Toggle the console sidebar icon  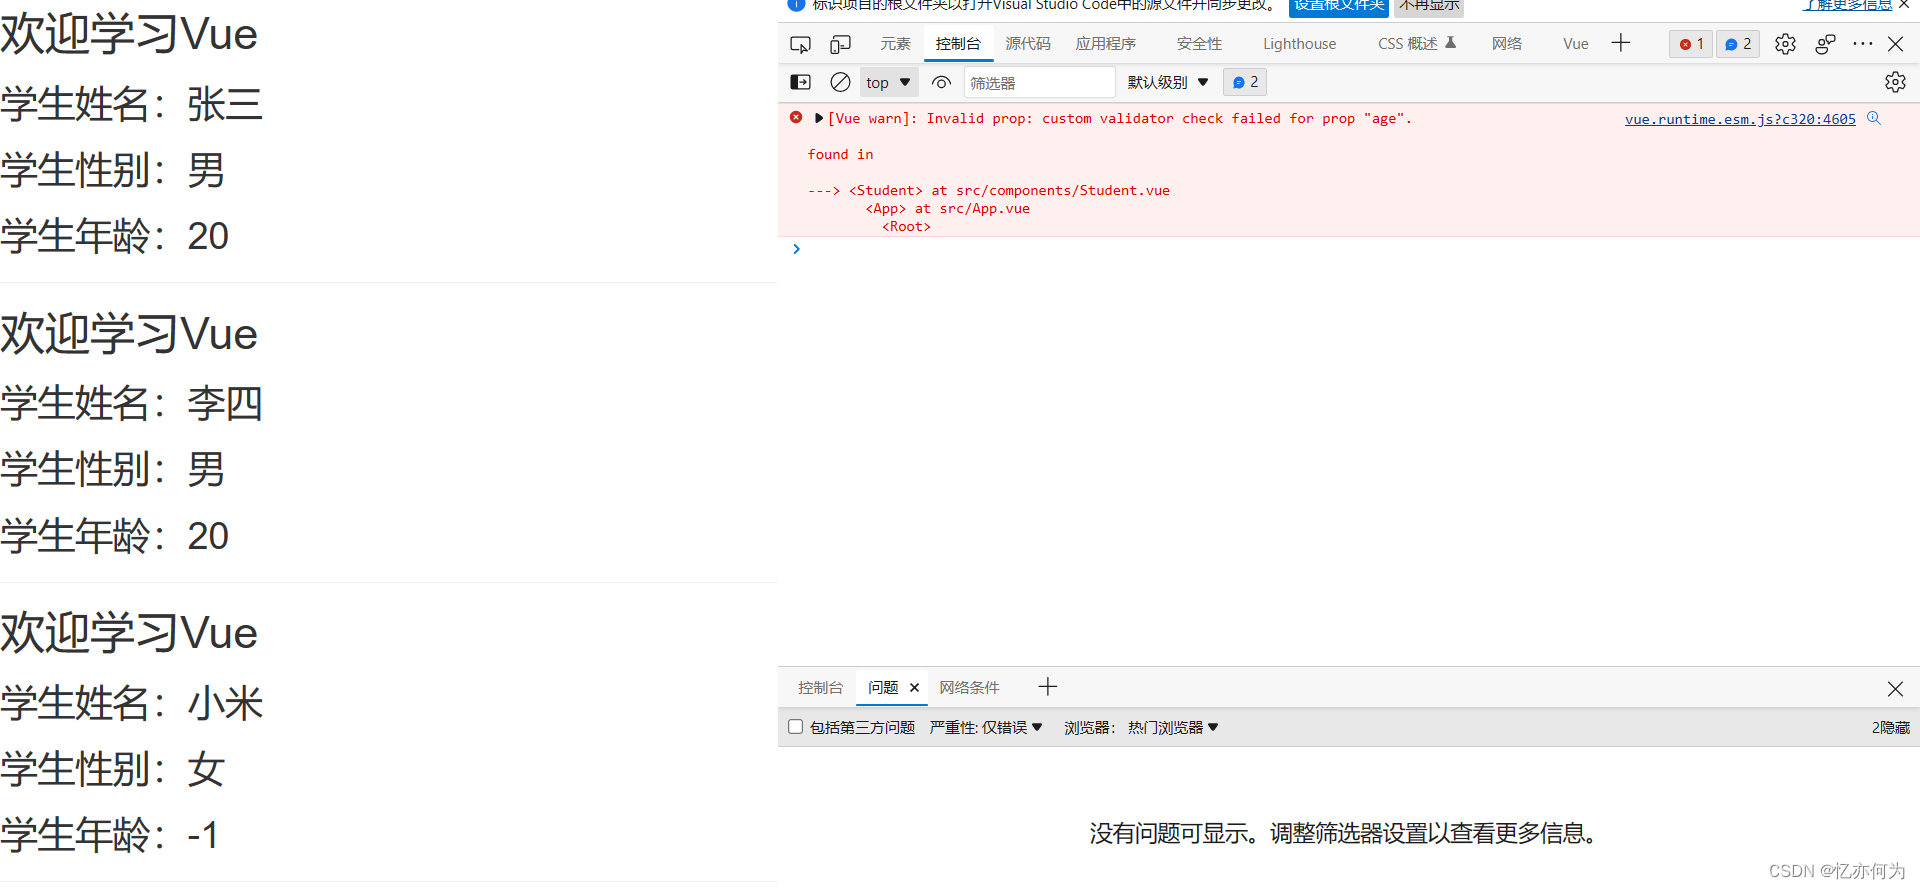coord(800,82)
